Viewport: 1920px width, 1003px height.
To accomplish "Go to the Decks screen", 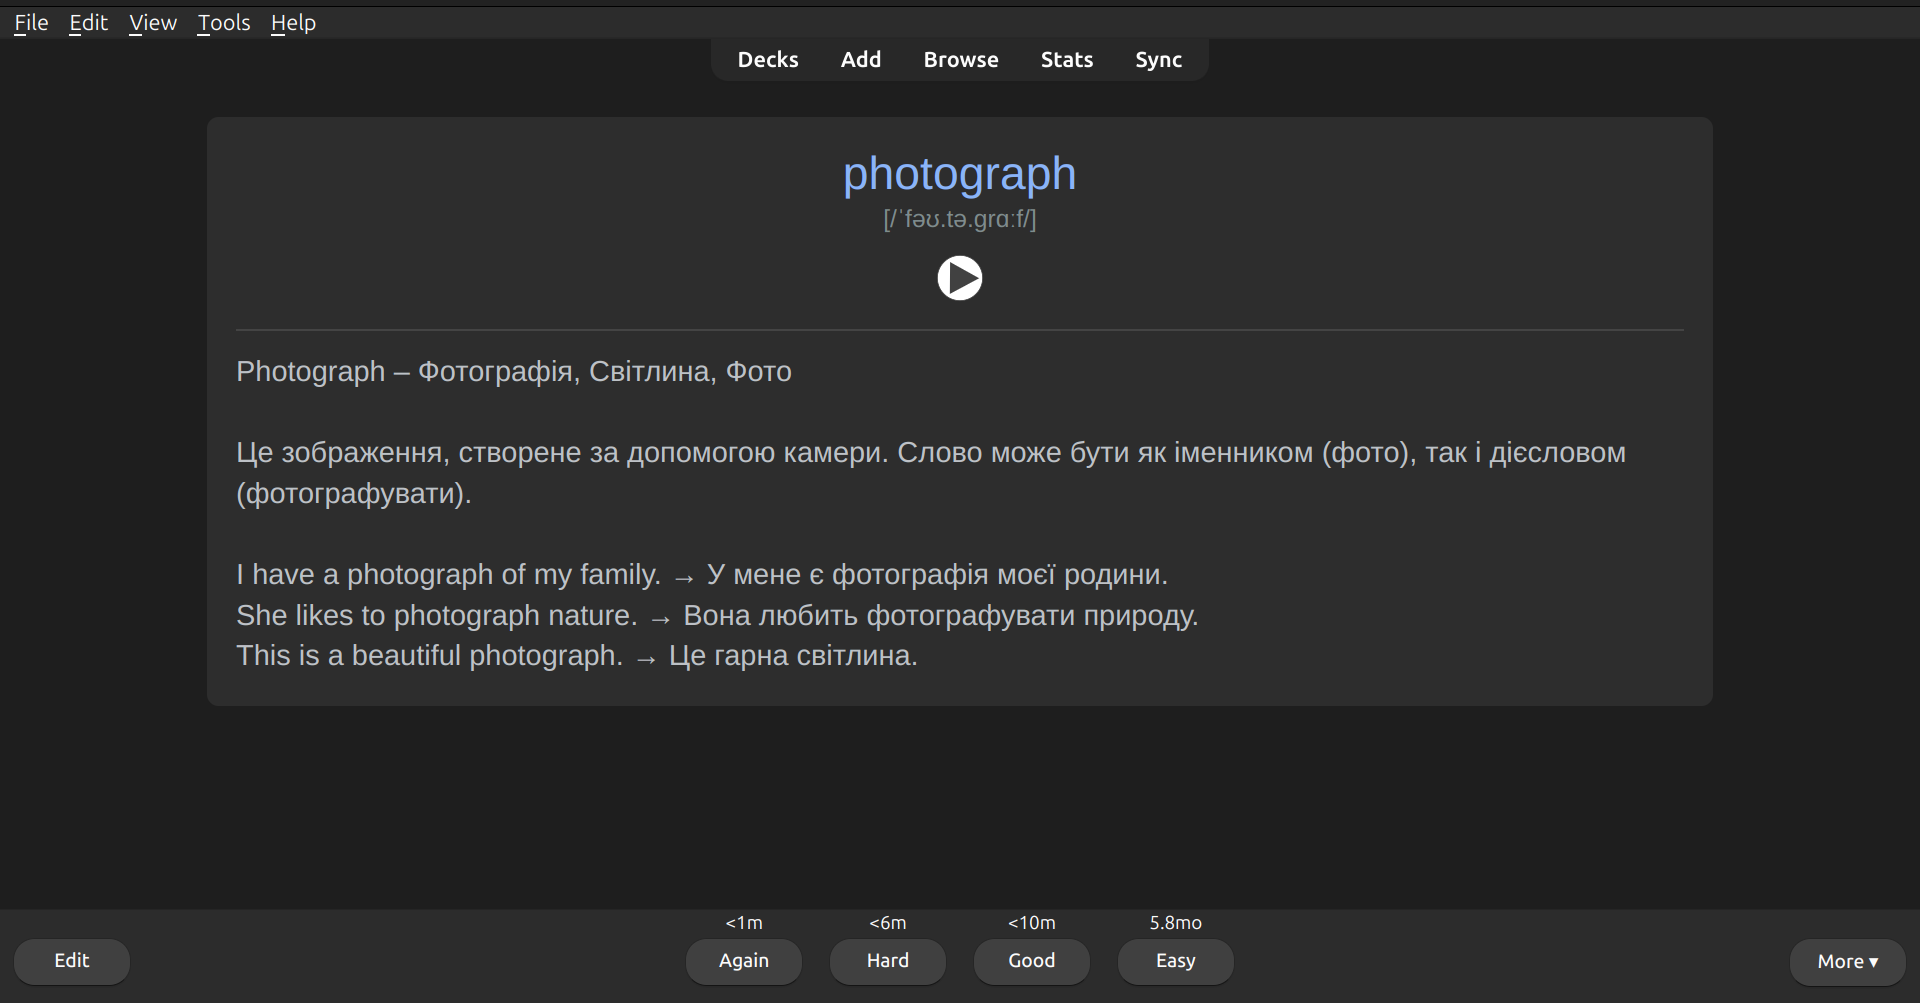I will click(767, 60).
